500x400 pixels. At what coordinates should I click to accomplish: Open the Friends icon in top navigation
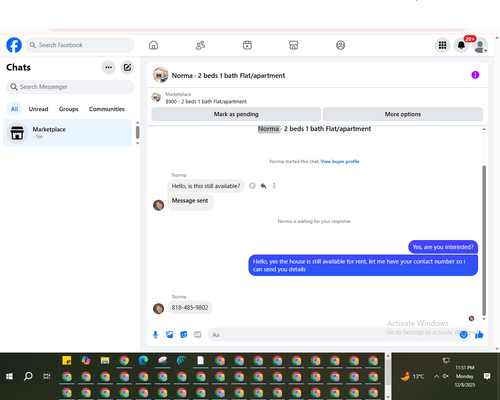pos(200,45)
